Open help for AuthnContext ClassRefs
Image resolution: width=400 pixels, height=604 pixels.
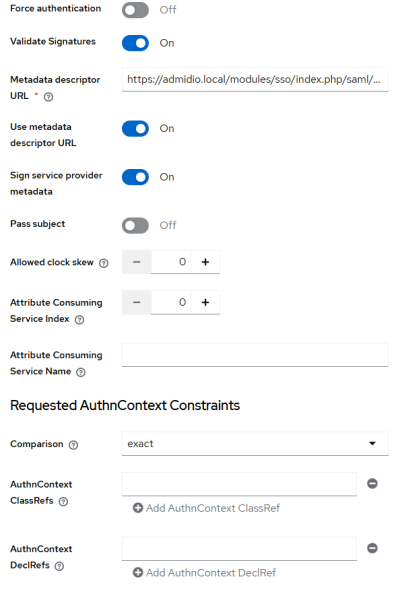(x=63, y=502)
